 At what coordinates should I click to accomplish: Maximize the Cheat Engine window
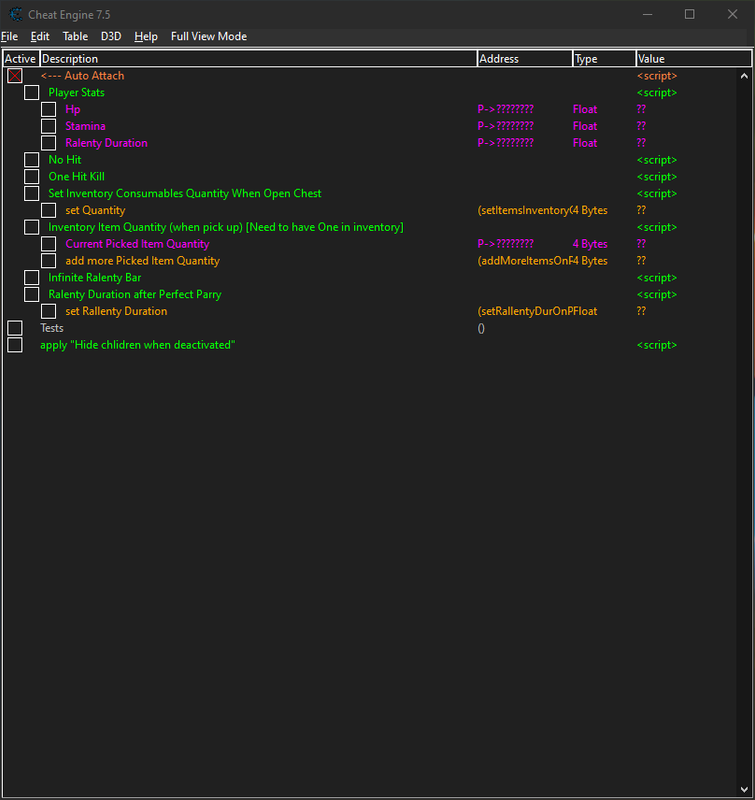coord(690,14)
